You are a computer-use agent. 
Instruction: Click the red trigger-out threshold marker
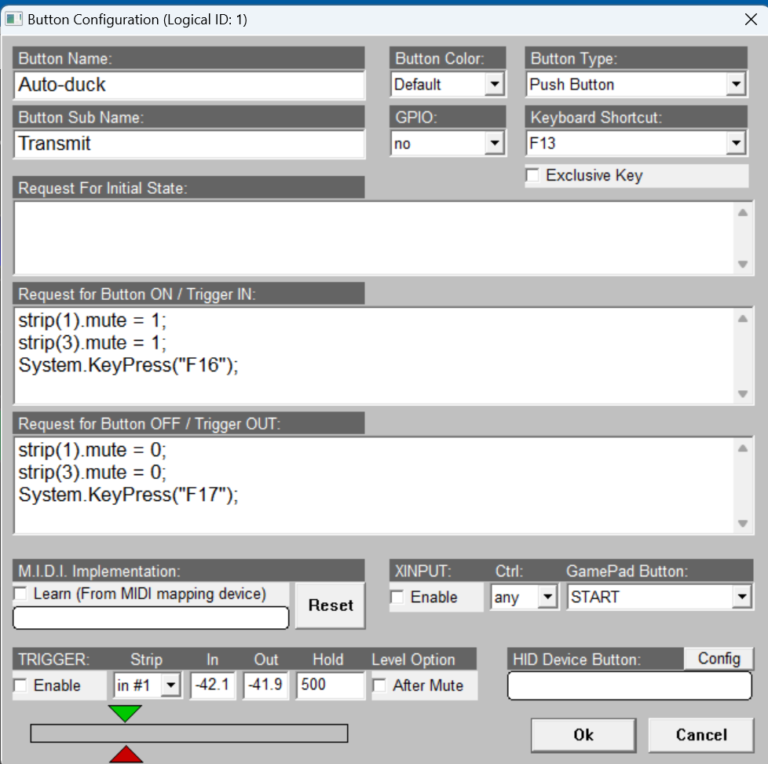126,754
